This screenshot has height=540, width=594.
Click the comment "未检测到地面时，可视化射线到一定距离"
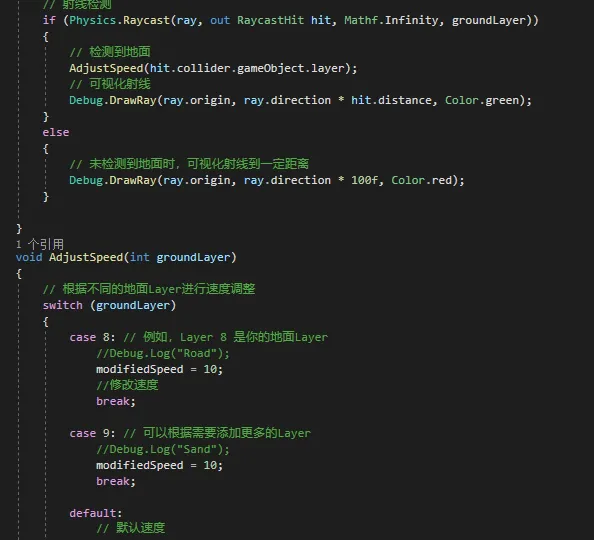[199, 164]
